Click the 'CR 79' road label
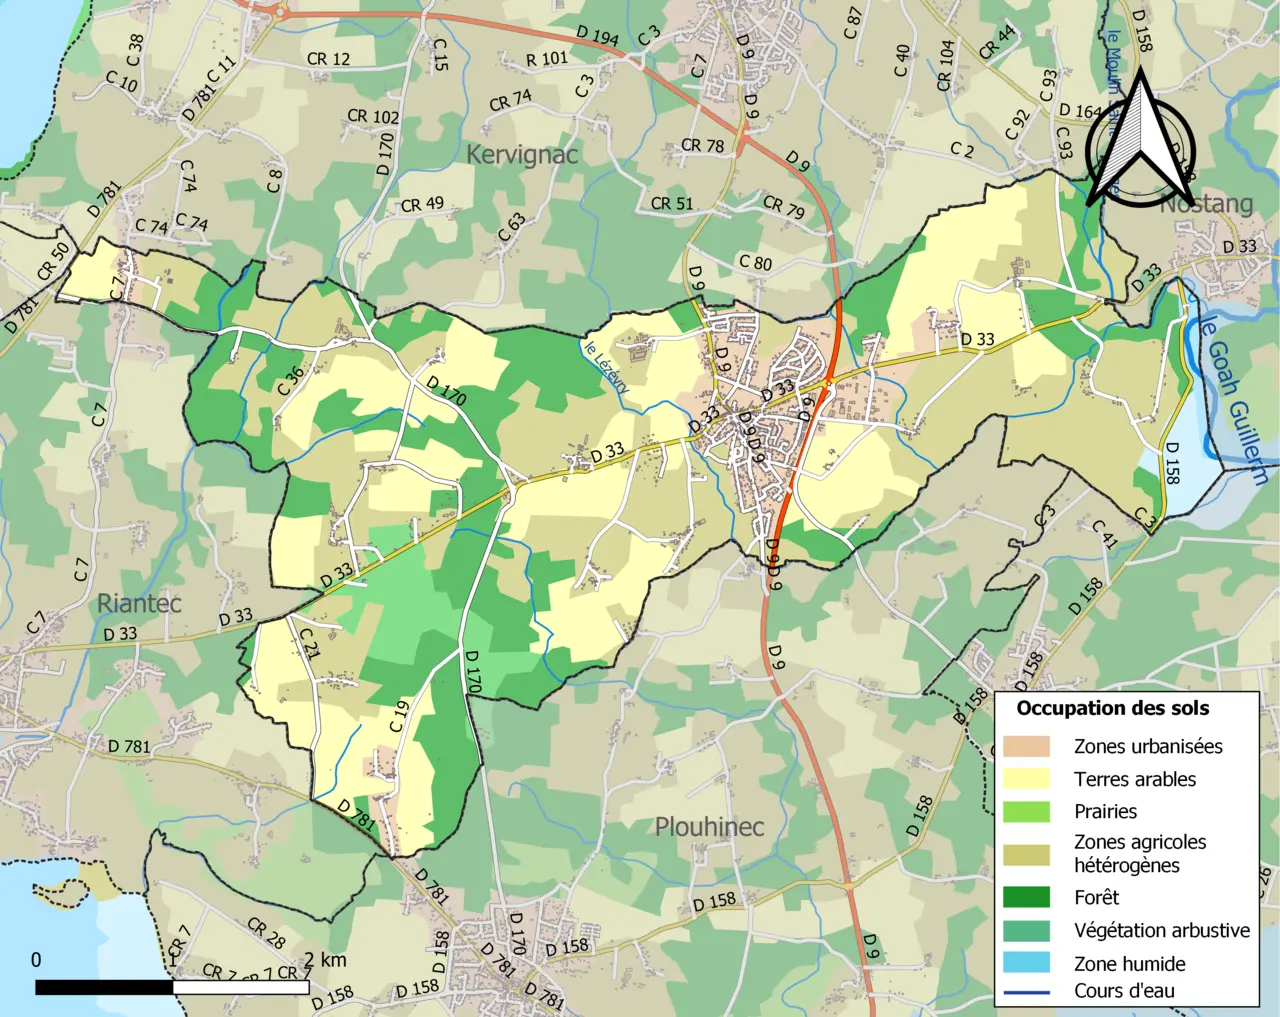The image size is (1280, 1017). 784,206
